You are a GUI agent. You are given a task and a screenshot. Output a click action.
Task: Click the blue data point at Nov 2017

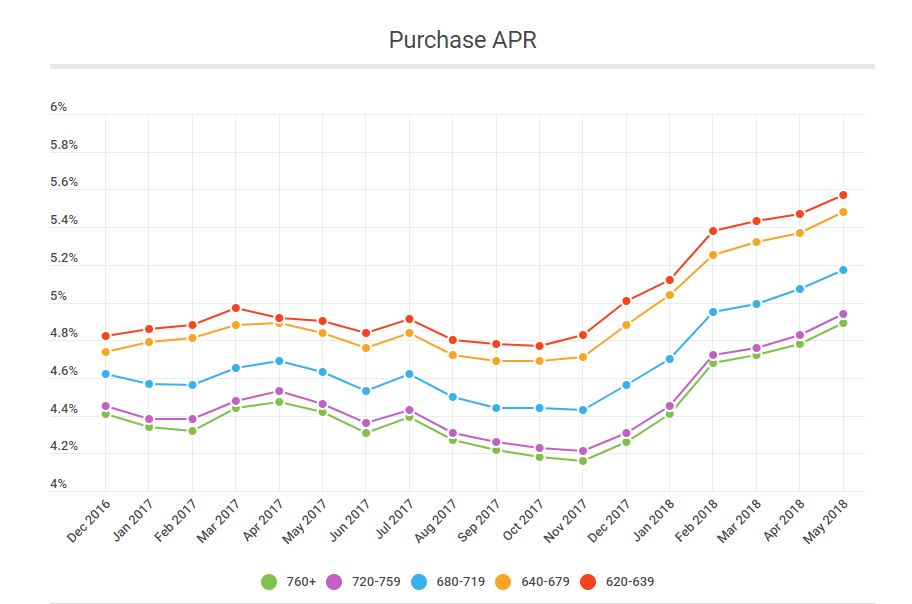point(583,410)
